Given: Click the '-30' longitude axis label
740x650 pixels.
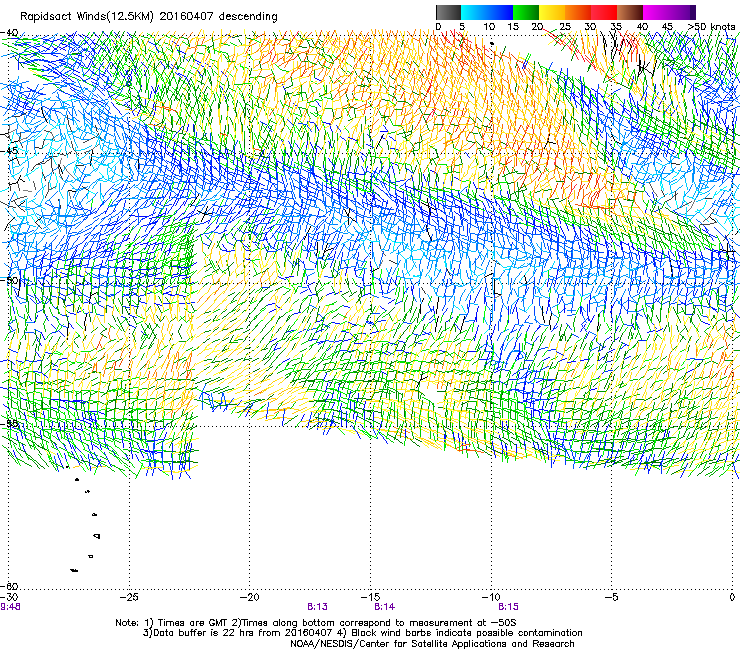Looking at the screenshot, I should [9, 598].
